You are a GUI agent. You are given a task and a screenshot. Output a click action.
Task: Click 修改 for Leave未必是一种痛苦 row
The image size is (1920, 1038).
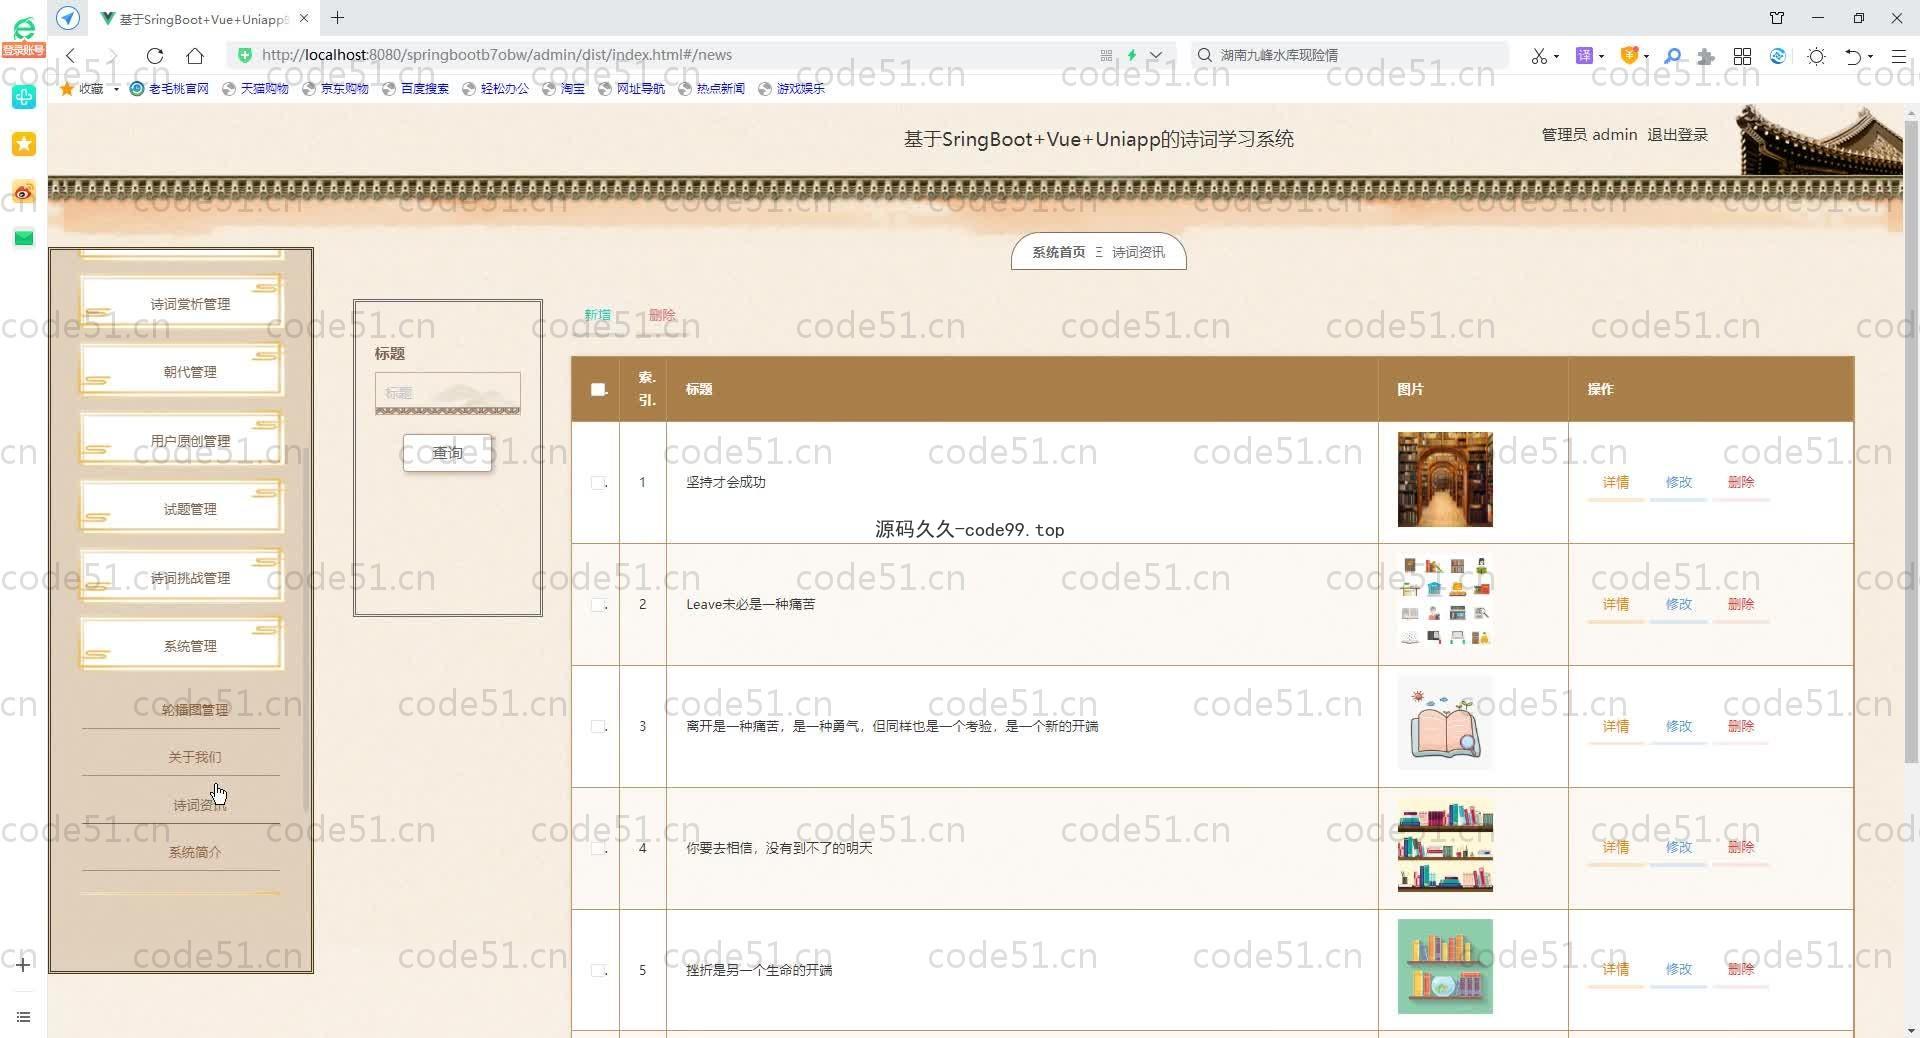(x=1679, y=604)
